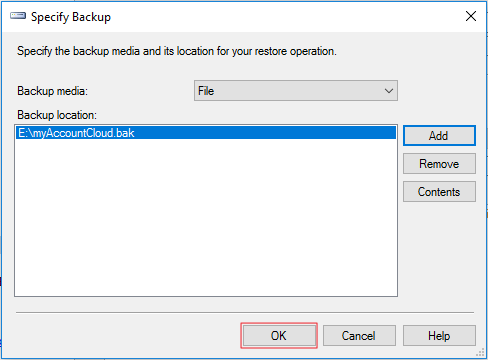
Task: Remove the selected backup file
Action: 439,164
